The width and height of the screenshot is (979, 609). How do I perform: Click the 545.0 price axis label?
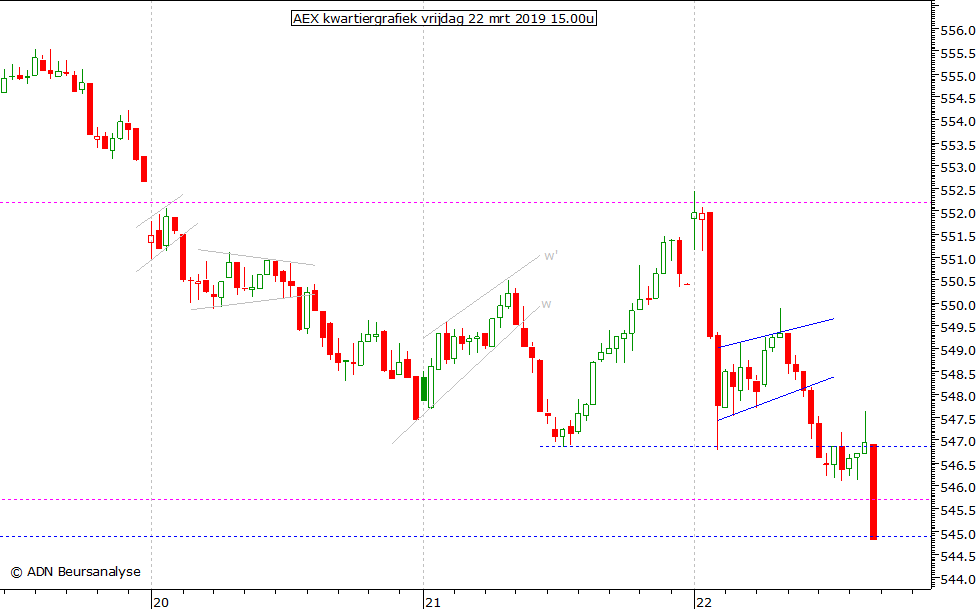coord(958,535)
